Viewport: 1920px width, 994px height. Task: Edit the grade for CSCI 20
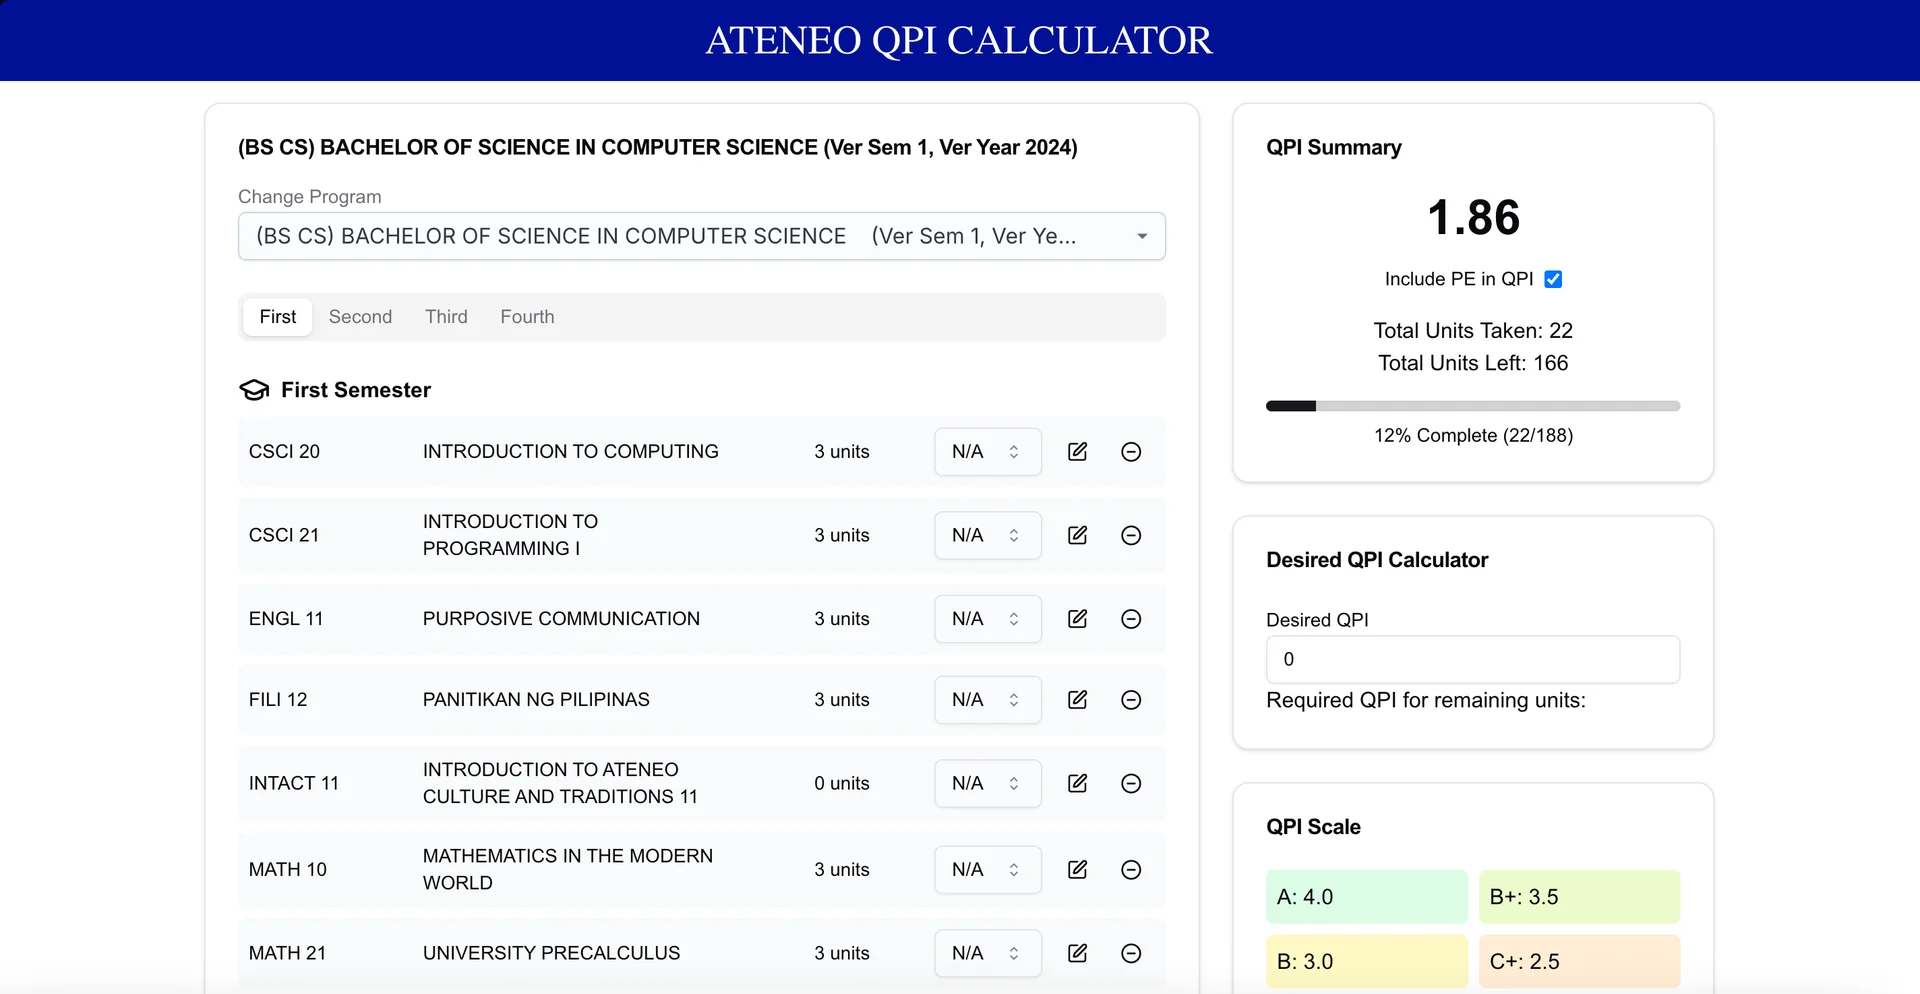point(1077,451)
